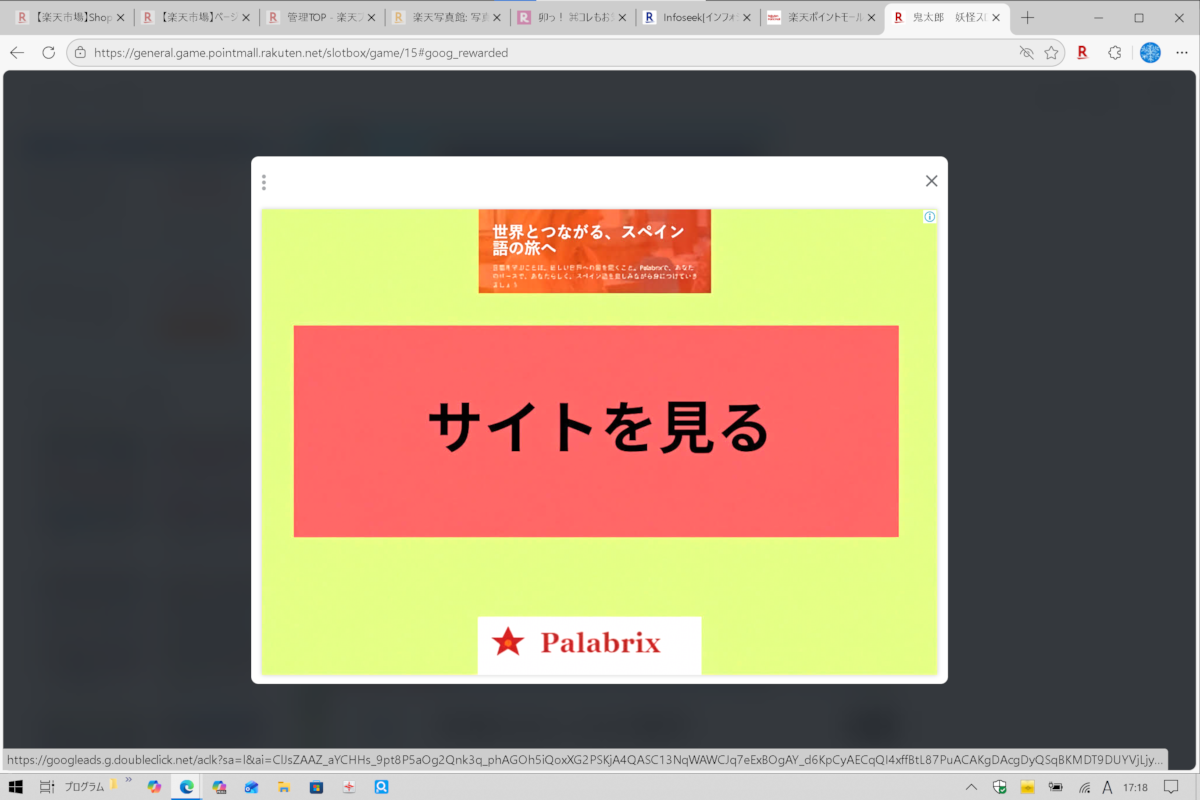Switch to 【楽天市場】ページ tab
The width and height of the screenshot is (1200, 800).
point(196,18)
